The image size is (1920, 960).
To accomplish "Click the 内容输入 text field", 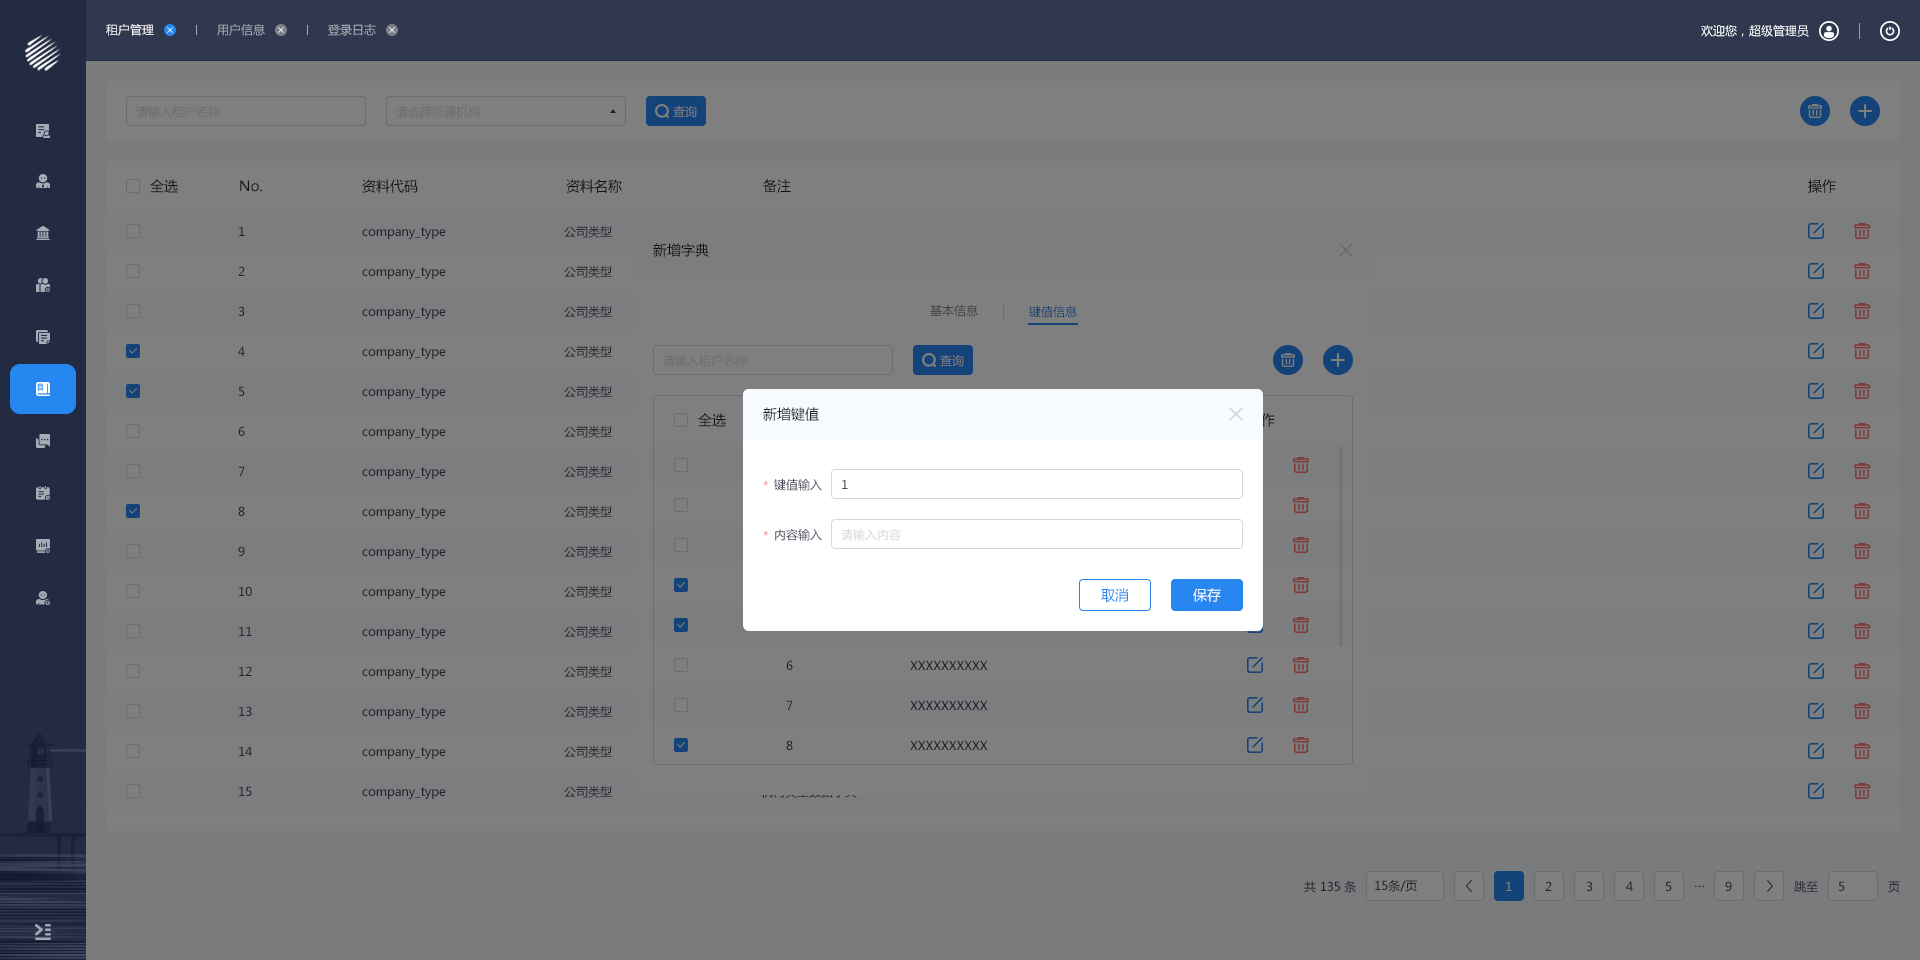I will [1036, 534].
